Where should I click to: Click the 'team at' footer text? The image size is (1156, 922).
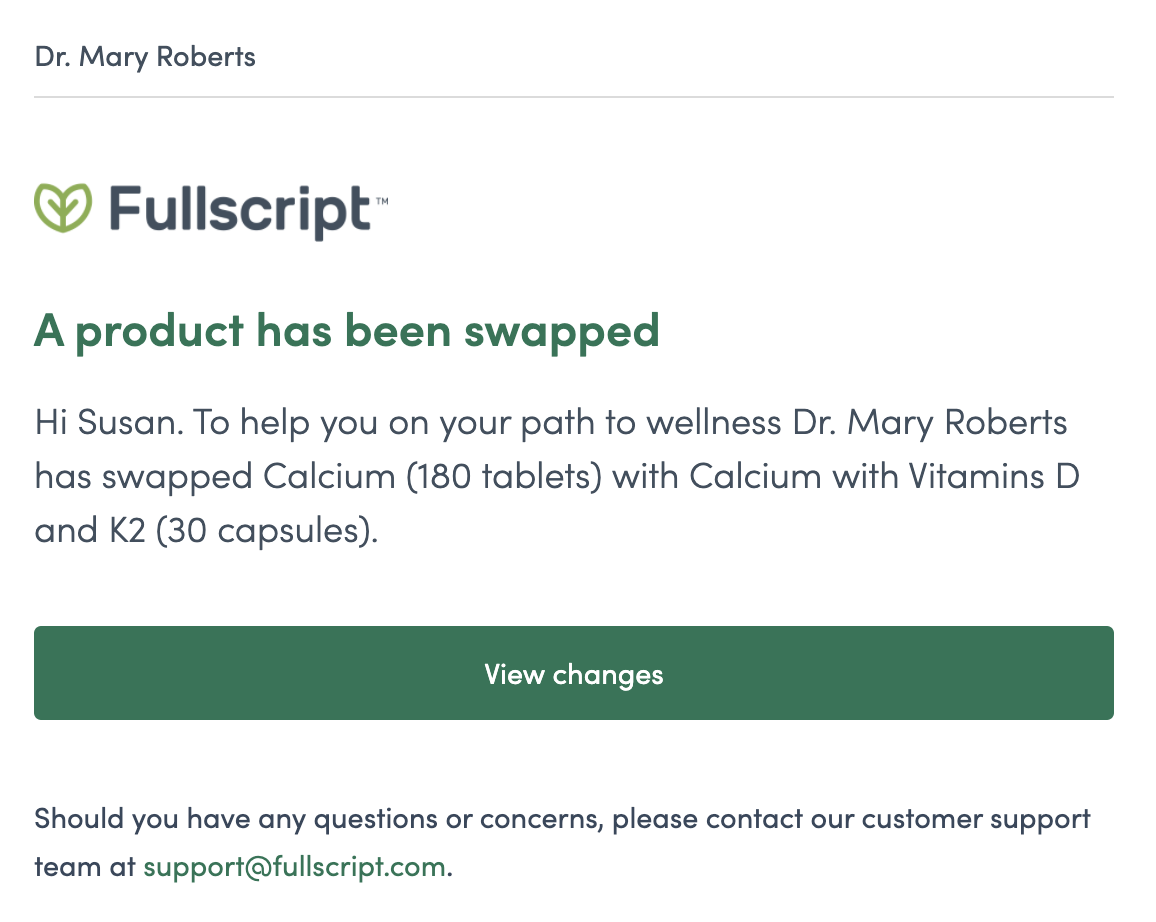[x=86, y=867]
